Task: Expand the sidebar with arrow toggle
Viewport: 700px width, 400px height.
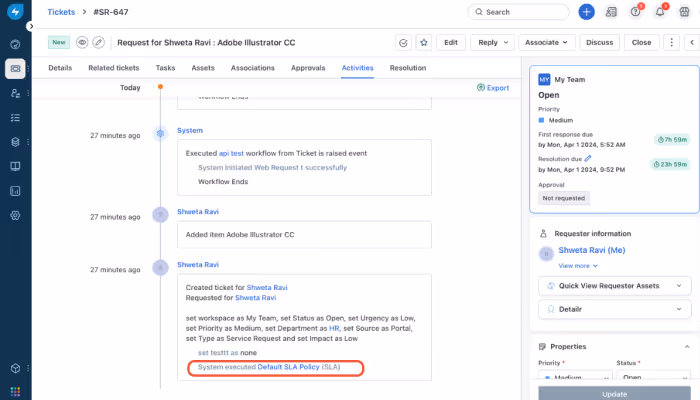Action: tap(30, 26)
